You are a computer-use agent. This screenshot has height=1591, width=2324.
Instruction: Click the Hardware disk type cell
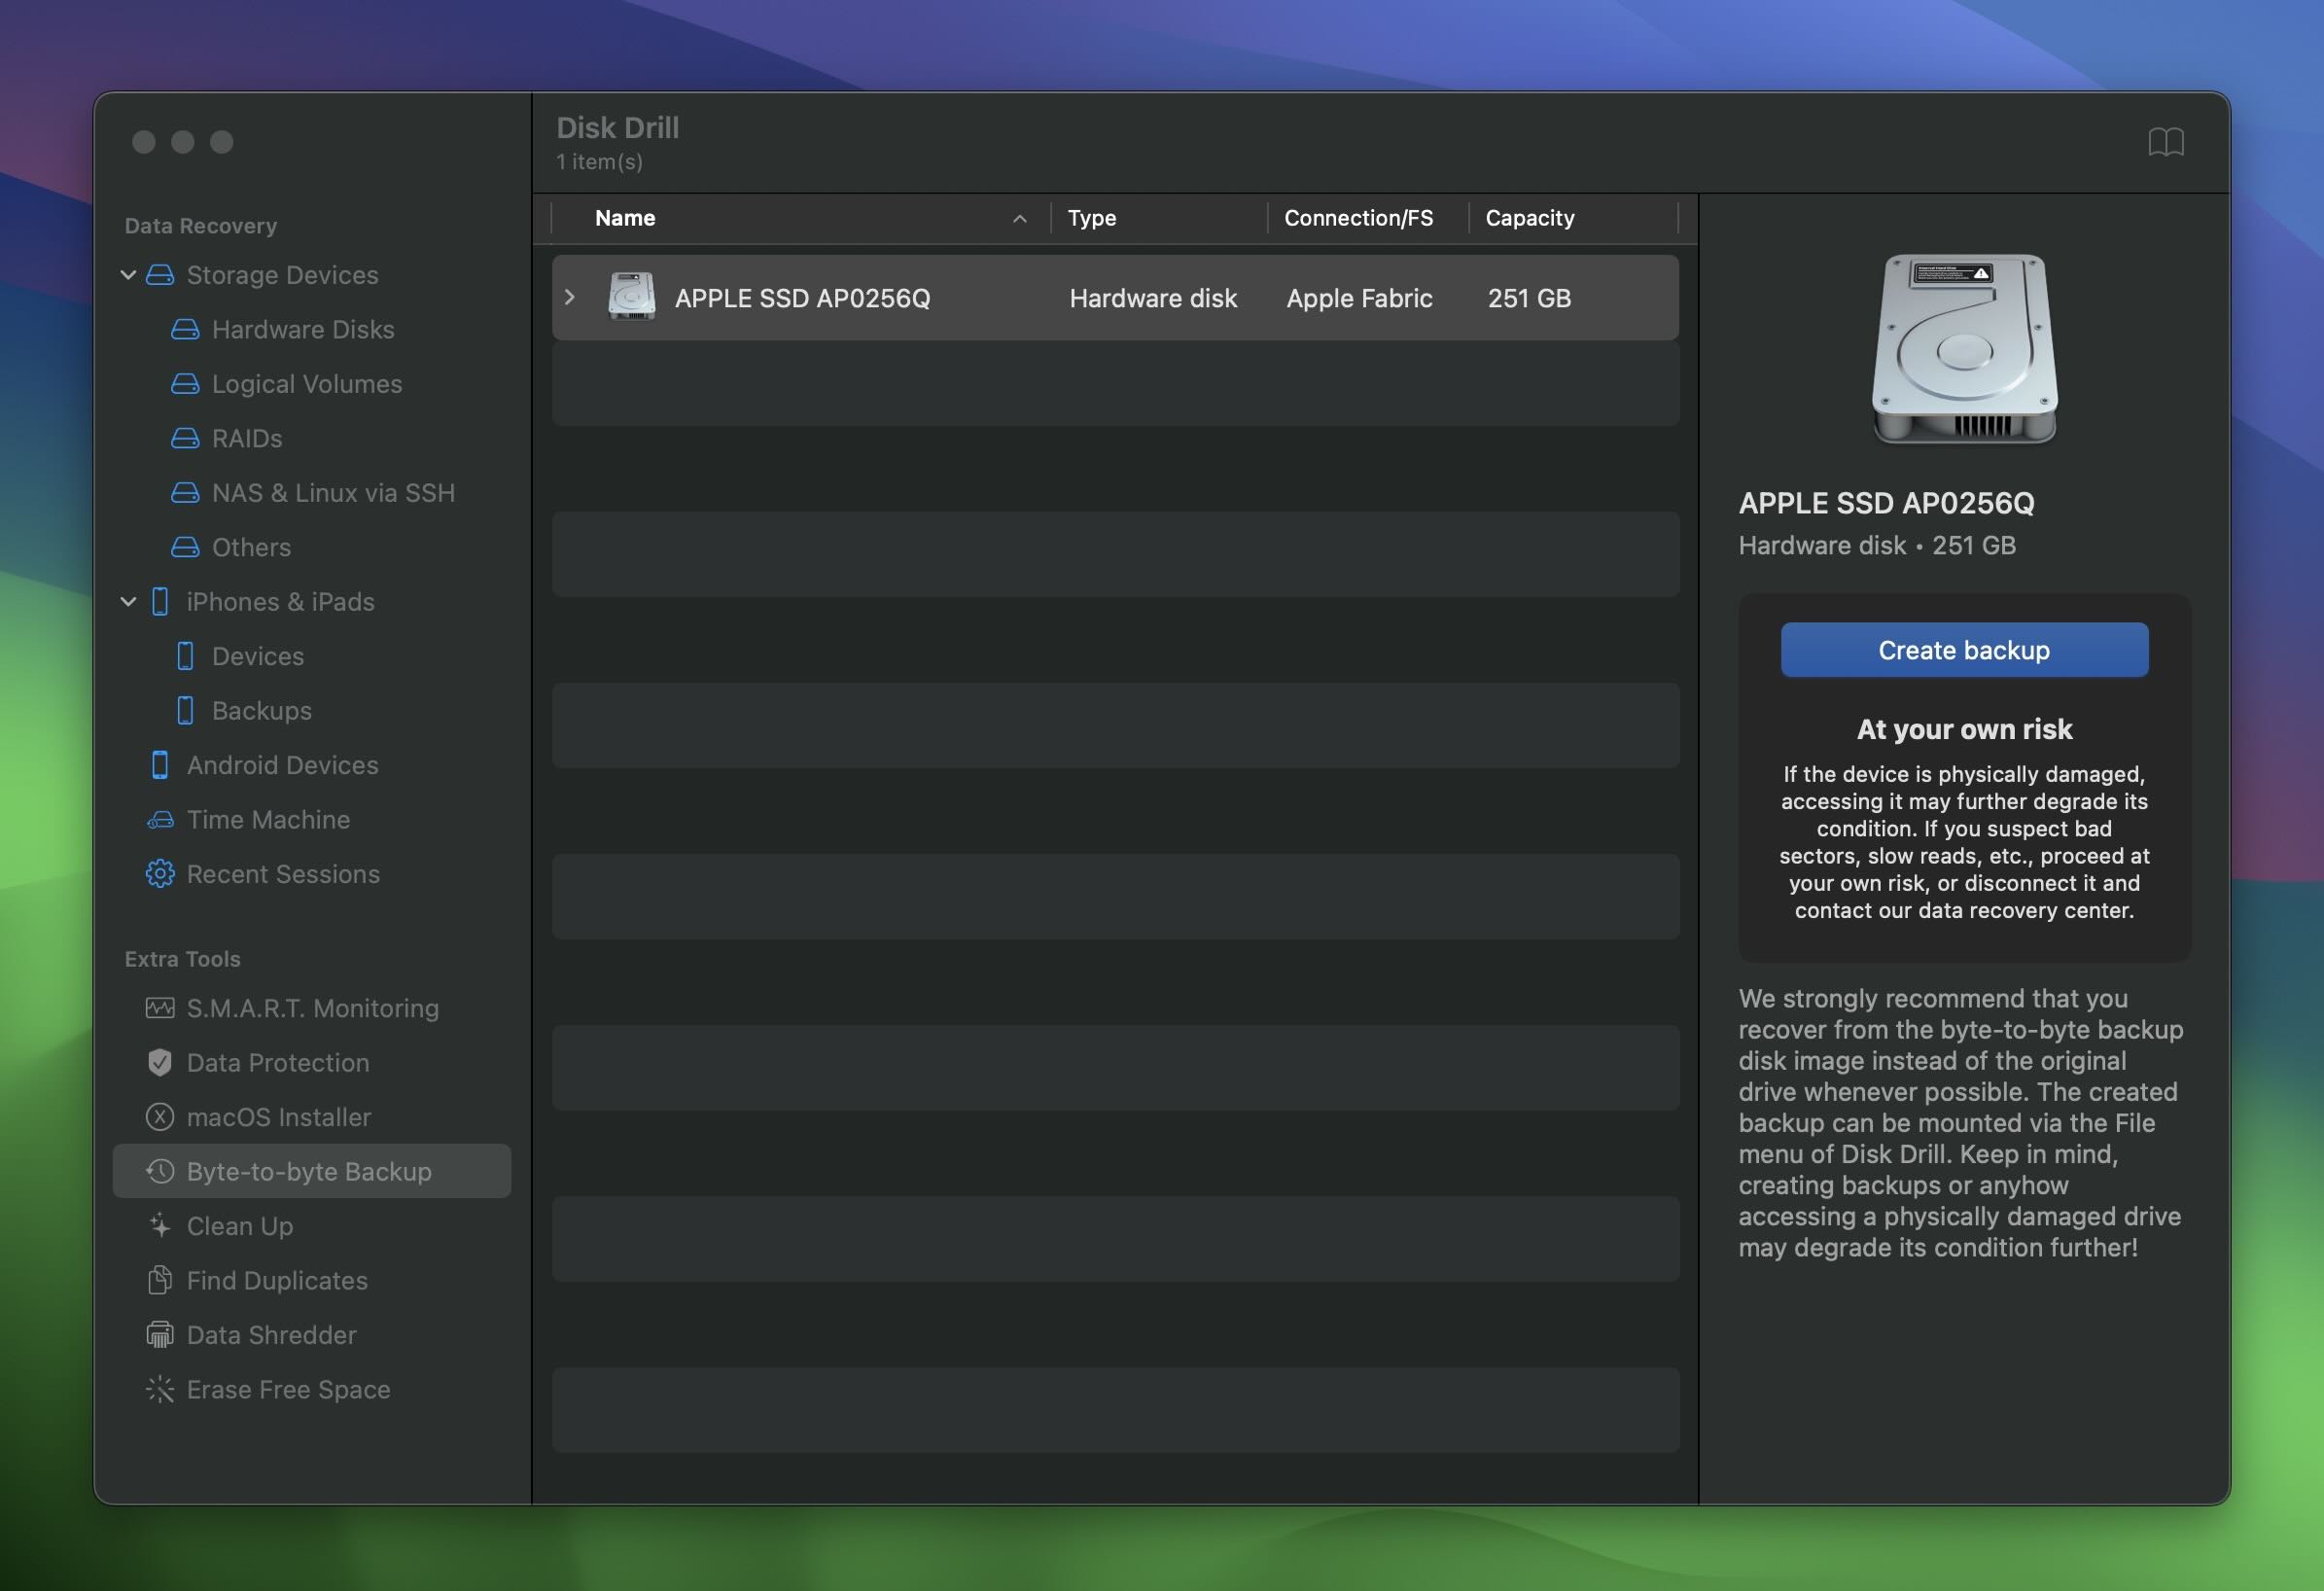pos(1153,298)
